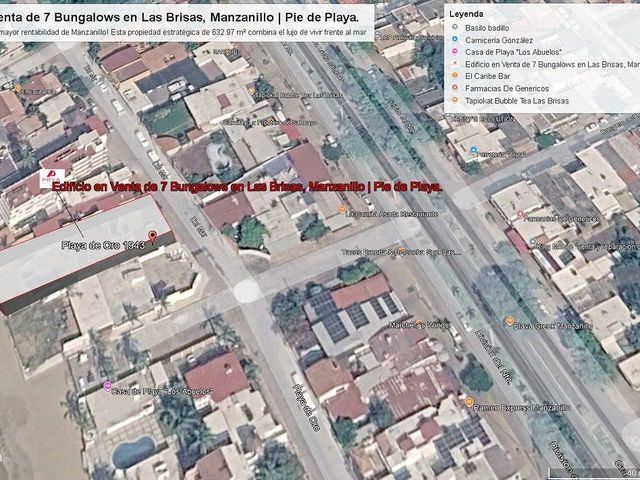
Task: Click the red Edificio en Venta map label
Action: pyautogui.click(x=247, y=187)
